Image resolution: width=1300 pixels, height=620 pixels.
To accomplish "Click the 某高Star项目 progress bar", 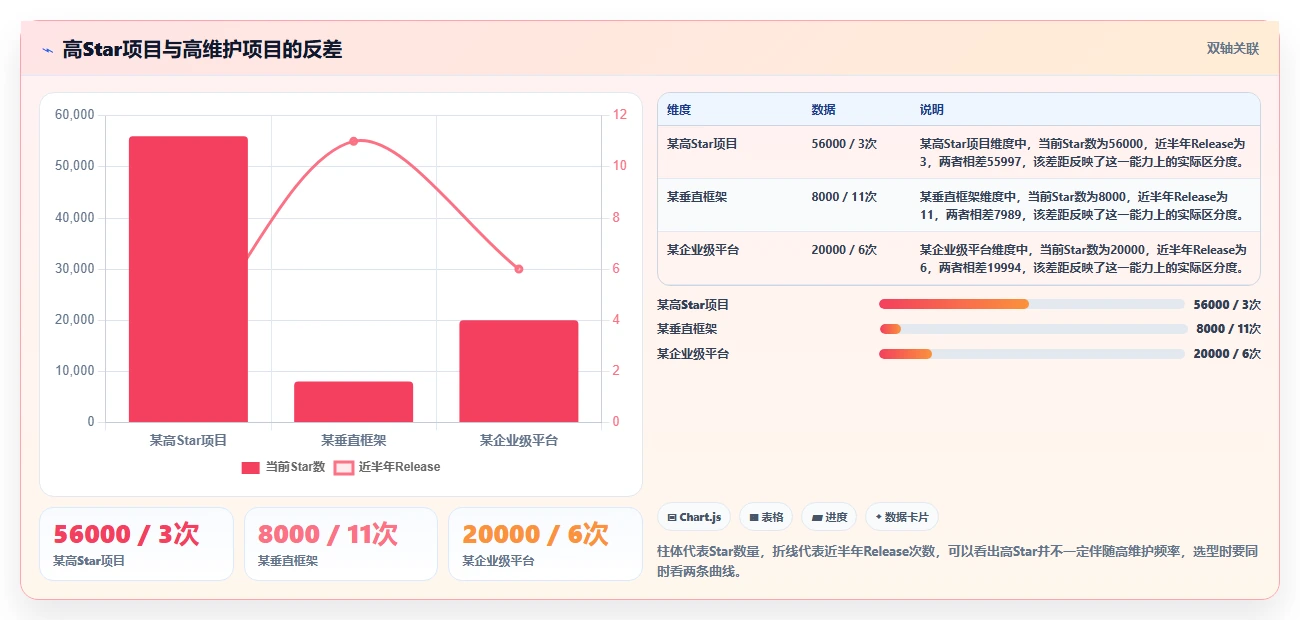I will tap(1031, 304).
